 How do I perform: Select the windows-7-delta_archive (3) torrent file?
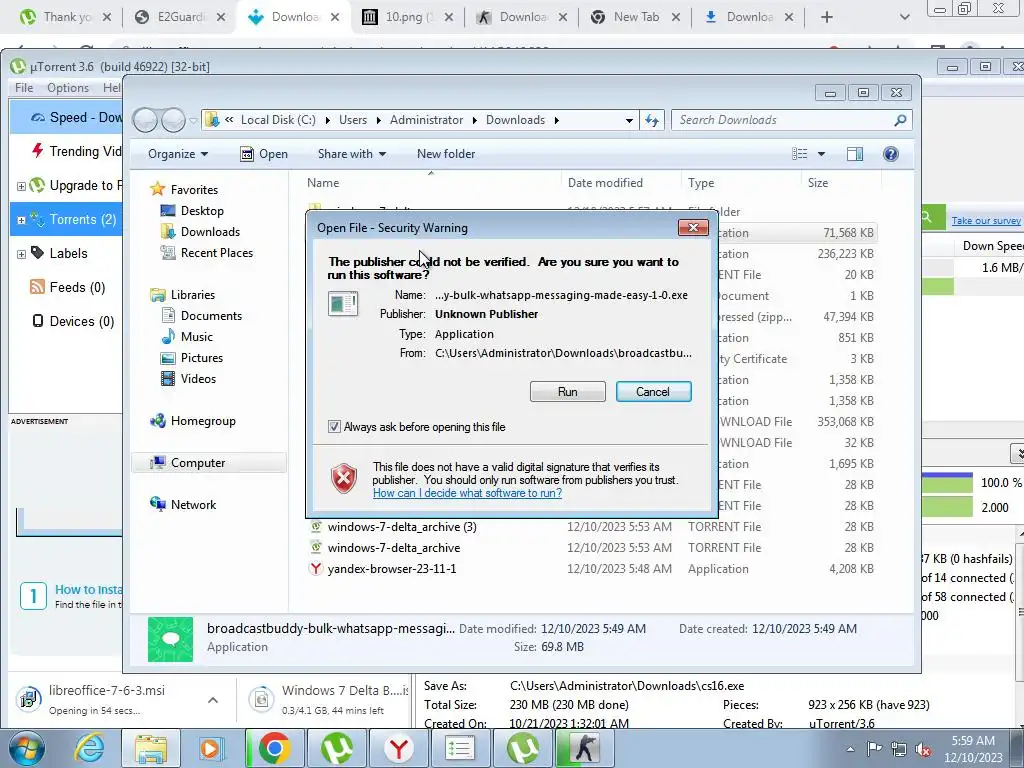coord(402,526)
